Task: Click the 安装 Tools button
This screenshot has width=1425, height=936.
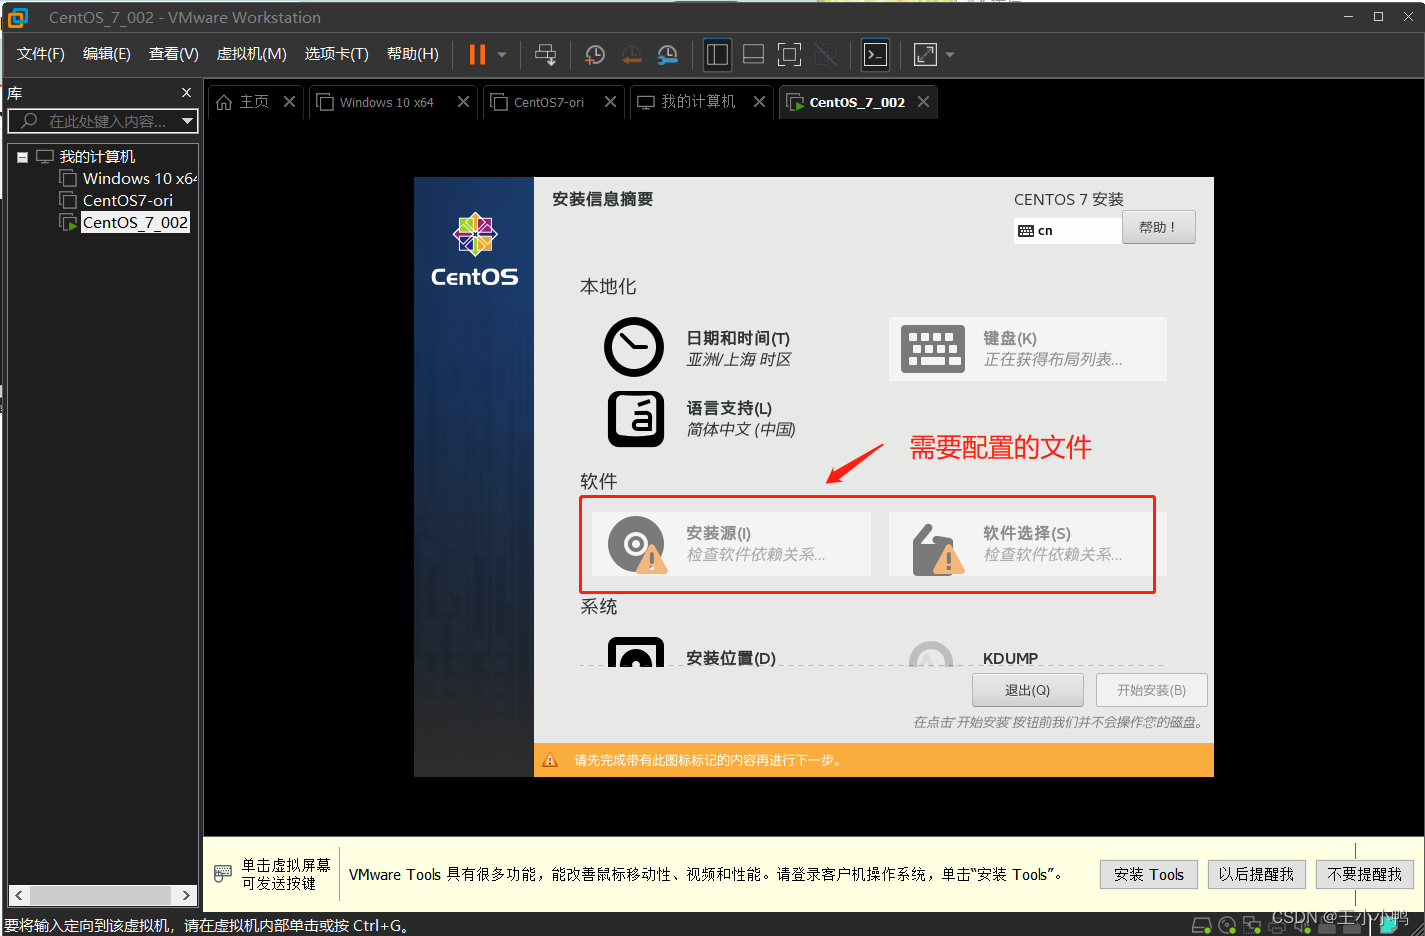Action: [1148, 874]
